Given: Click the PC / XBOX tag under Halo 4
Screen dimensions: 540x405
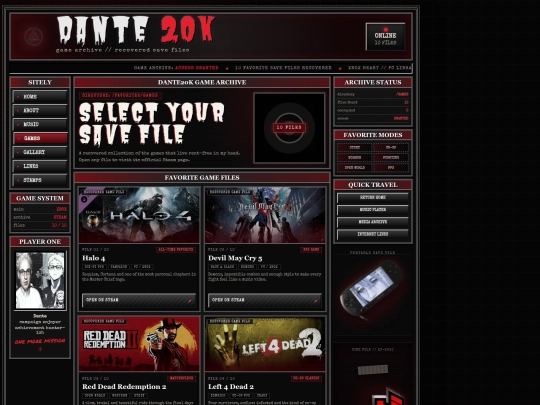Looking at the screenshot, I should pos(143,267).
